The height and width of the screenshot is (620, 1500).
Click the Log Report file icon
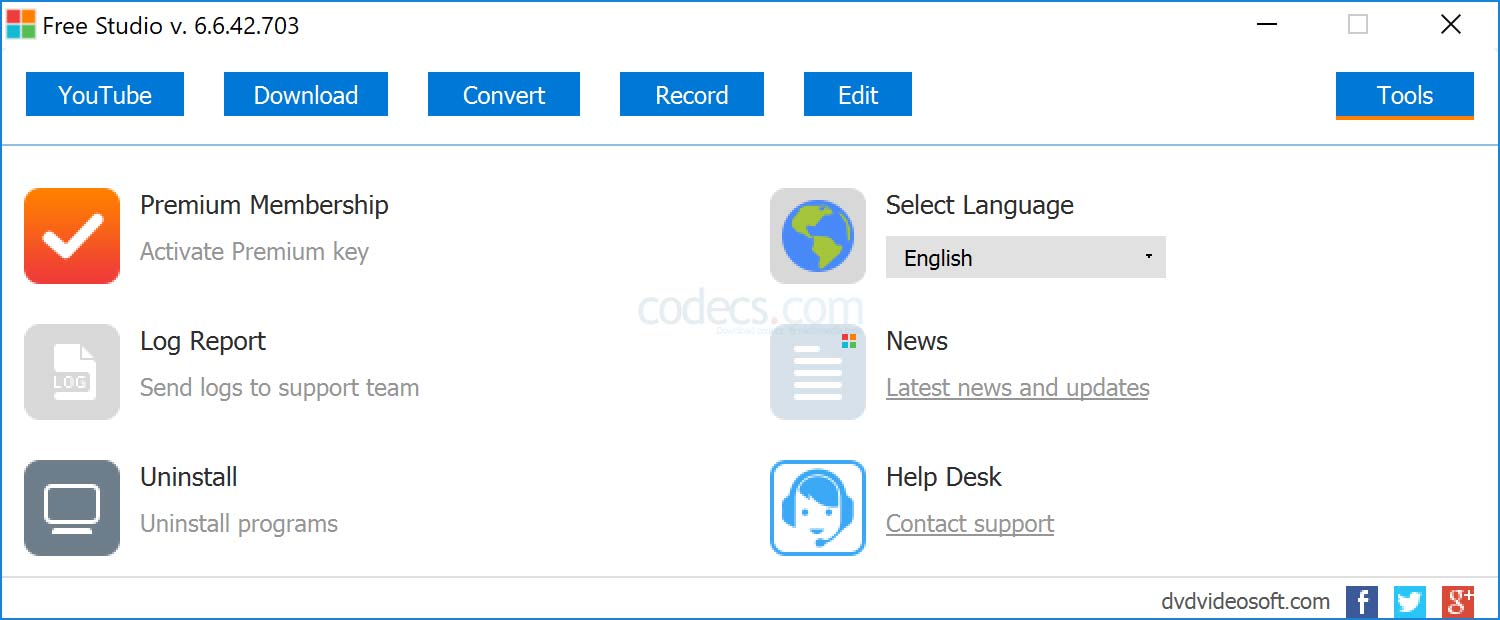coord(72,372)
